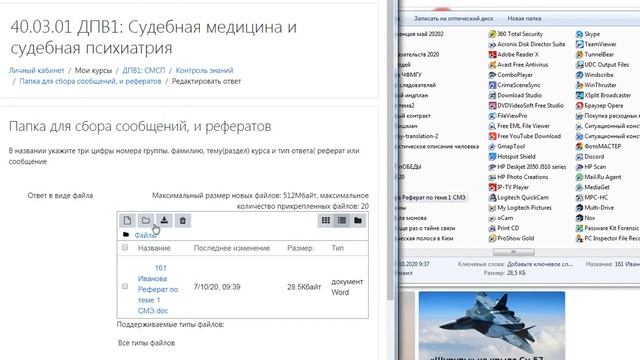The image size is (640, 360).
Task: Select Print CD shortcut
Action: tap(504, 228)
